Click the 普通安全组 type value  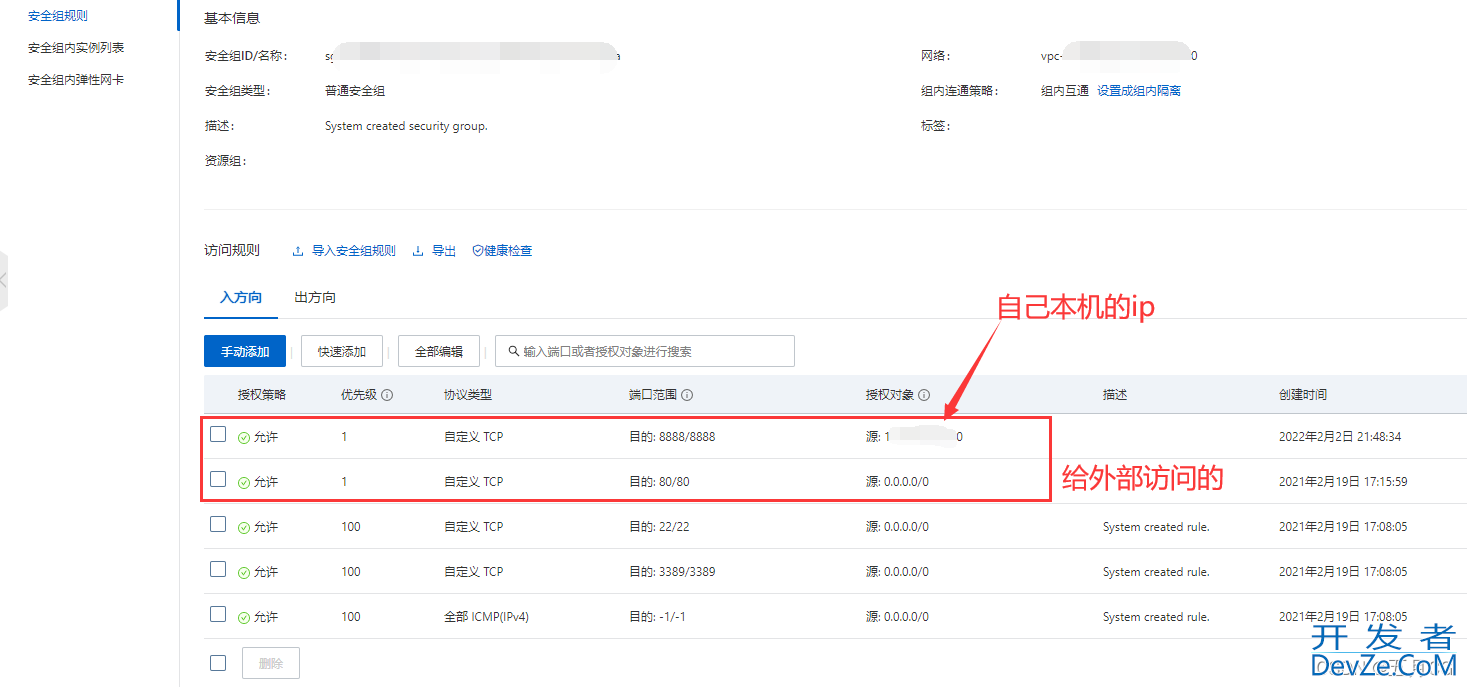[x=355, y=91]
